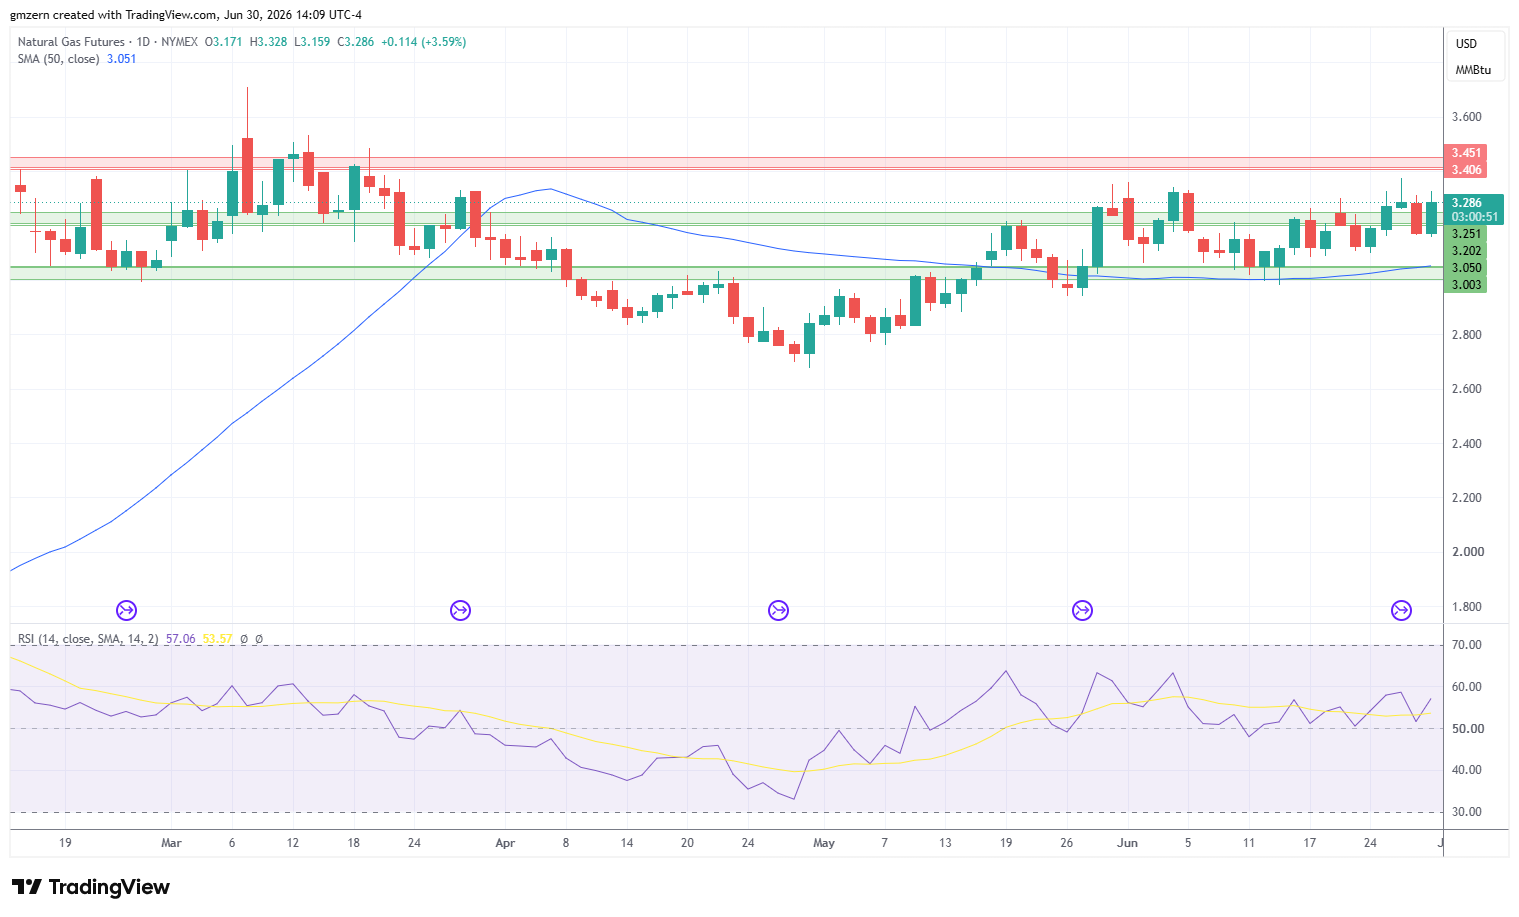Click the change value +0.114 (+3.59%)
The height and width of the screenshot is (917, 1519).
424,42
